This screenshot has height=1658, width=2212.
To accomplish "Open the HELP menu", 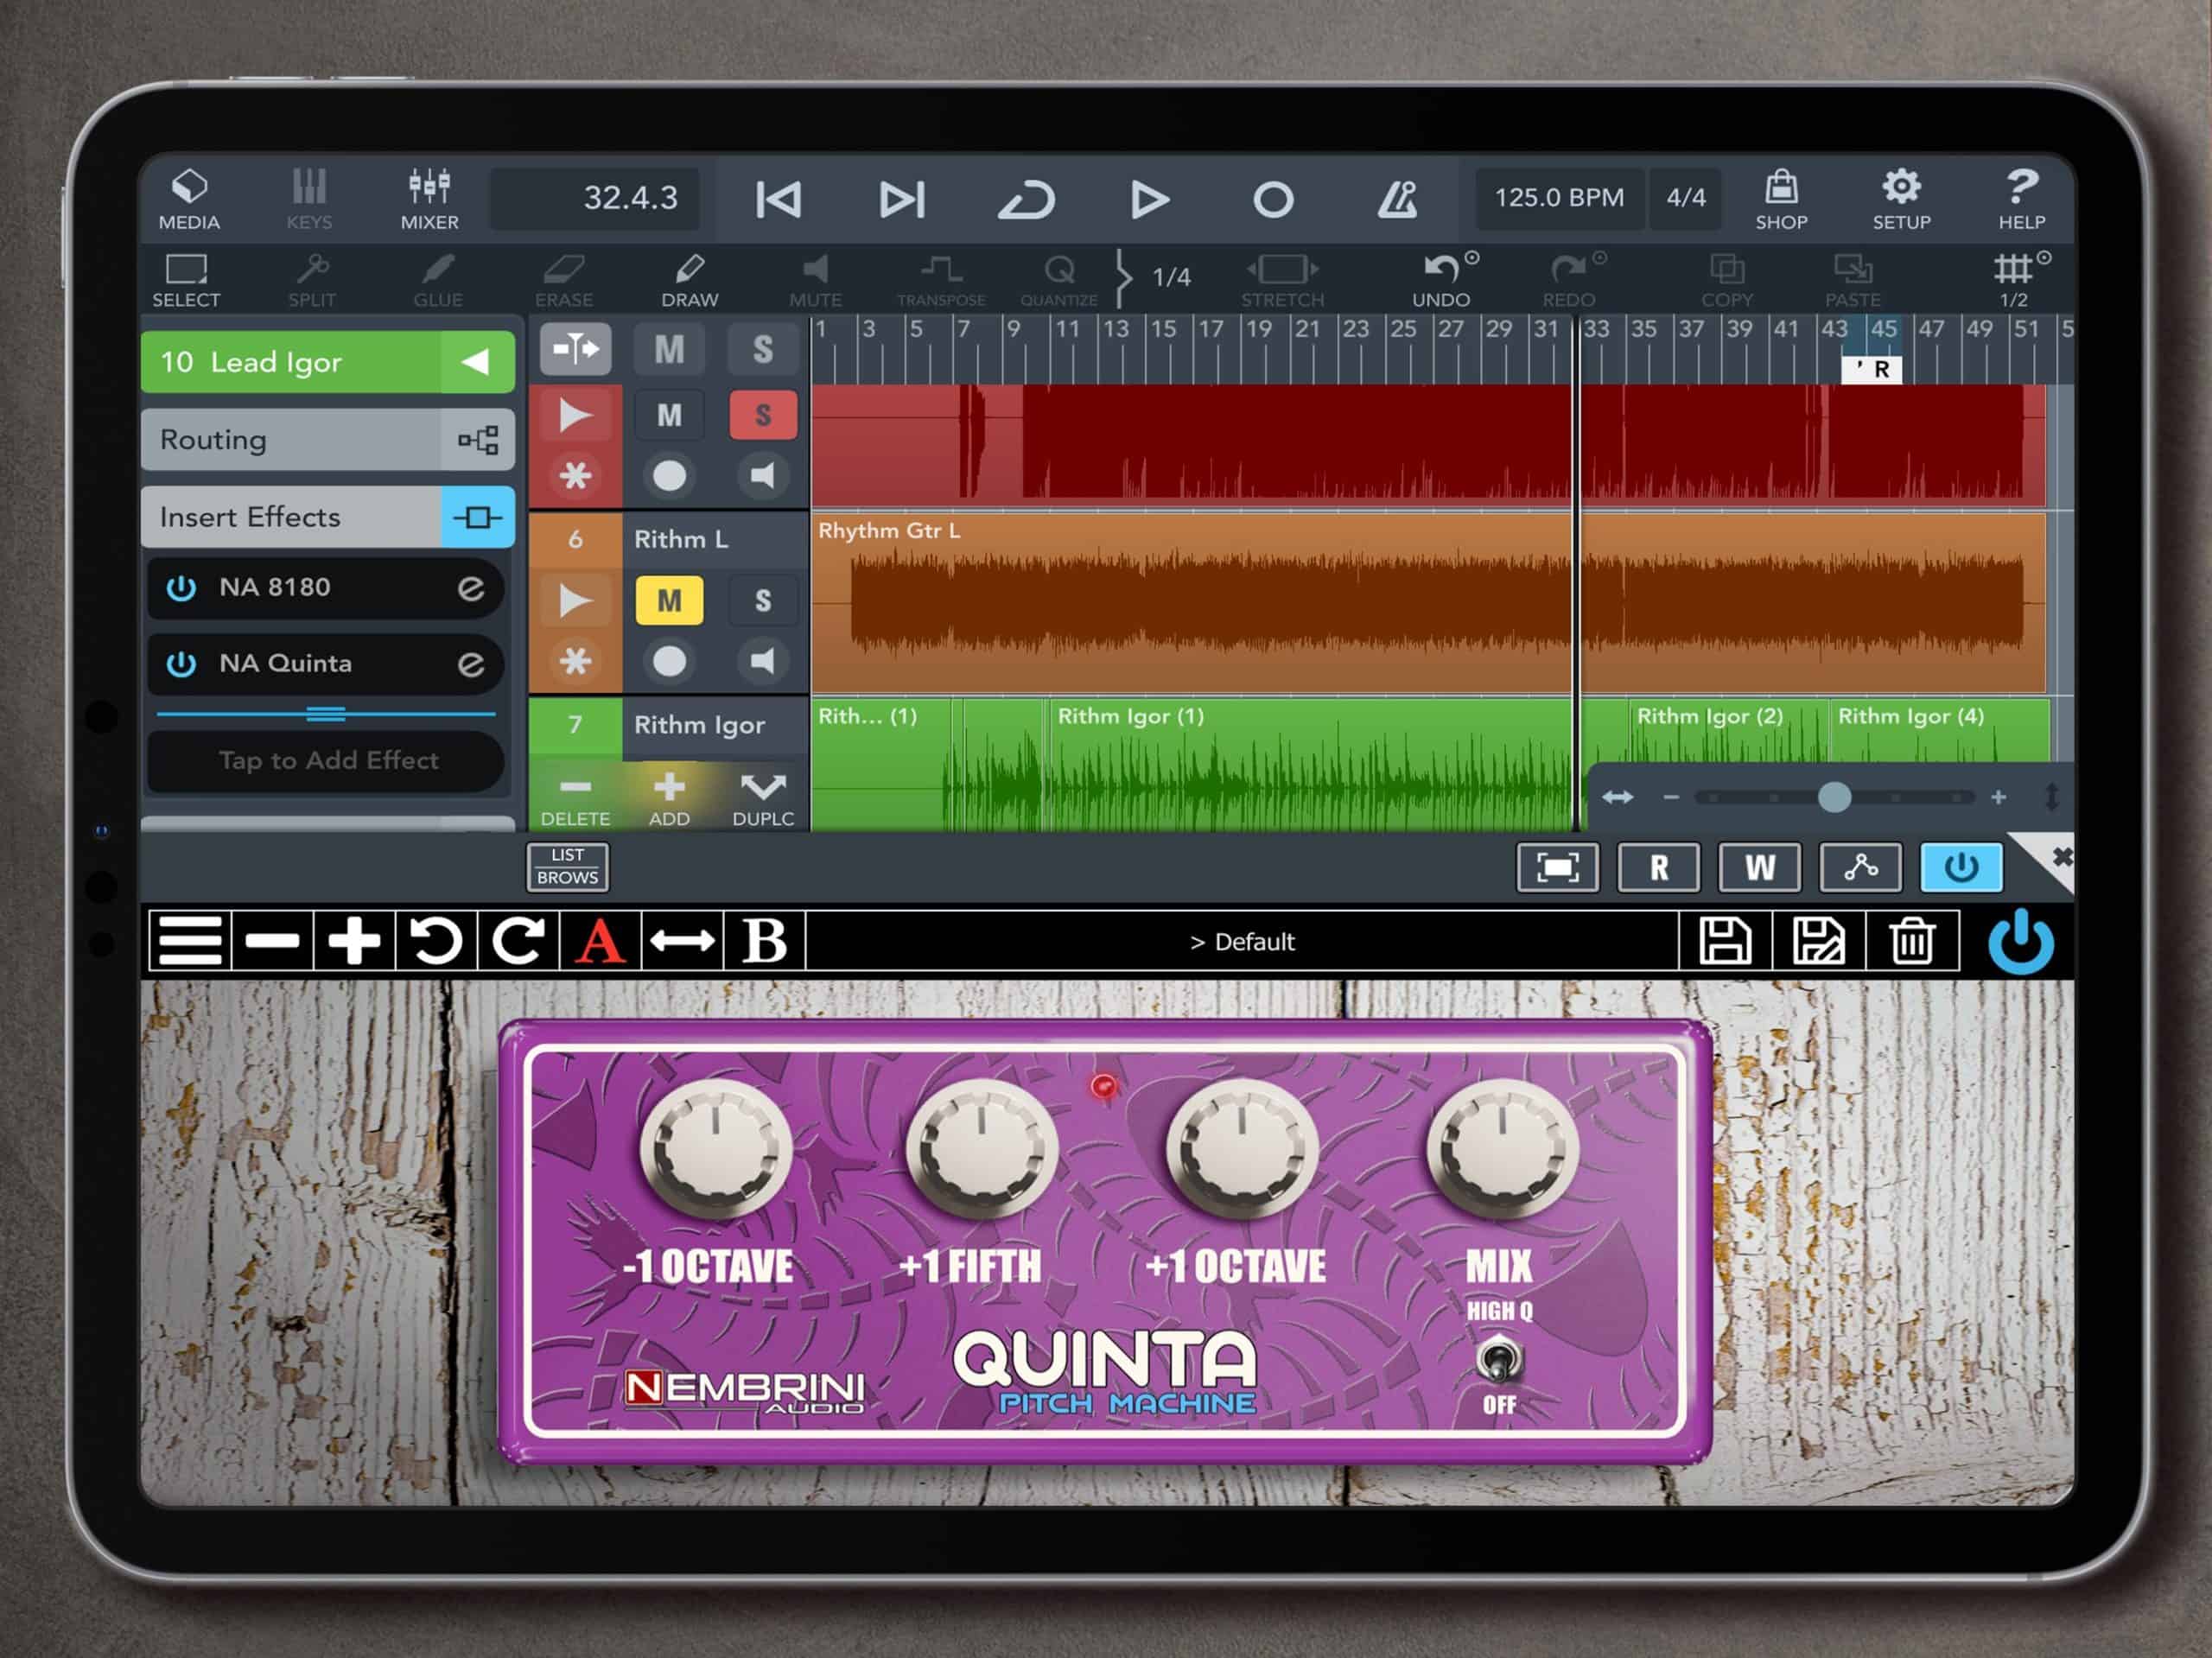I will (2021, 199).
